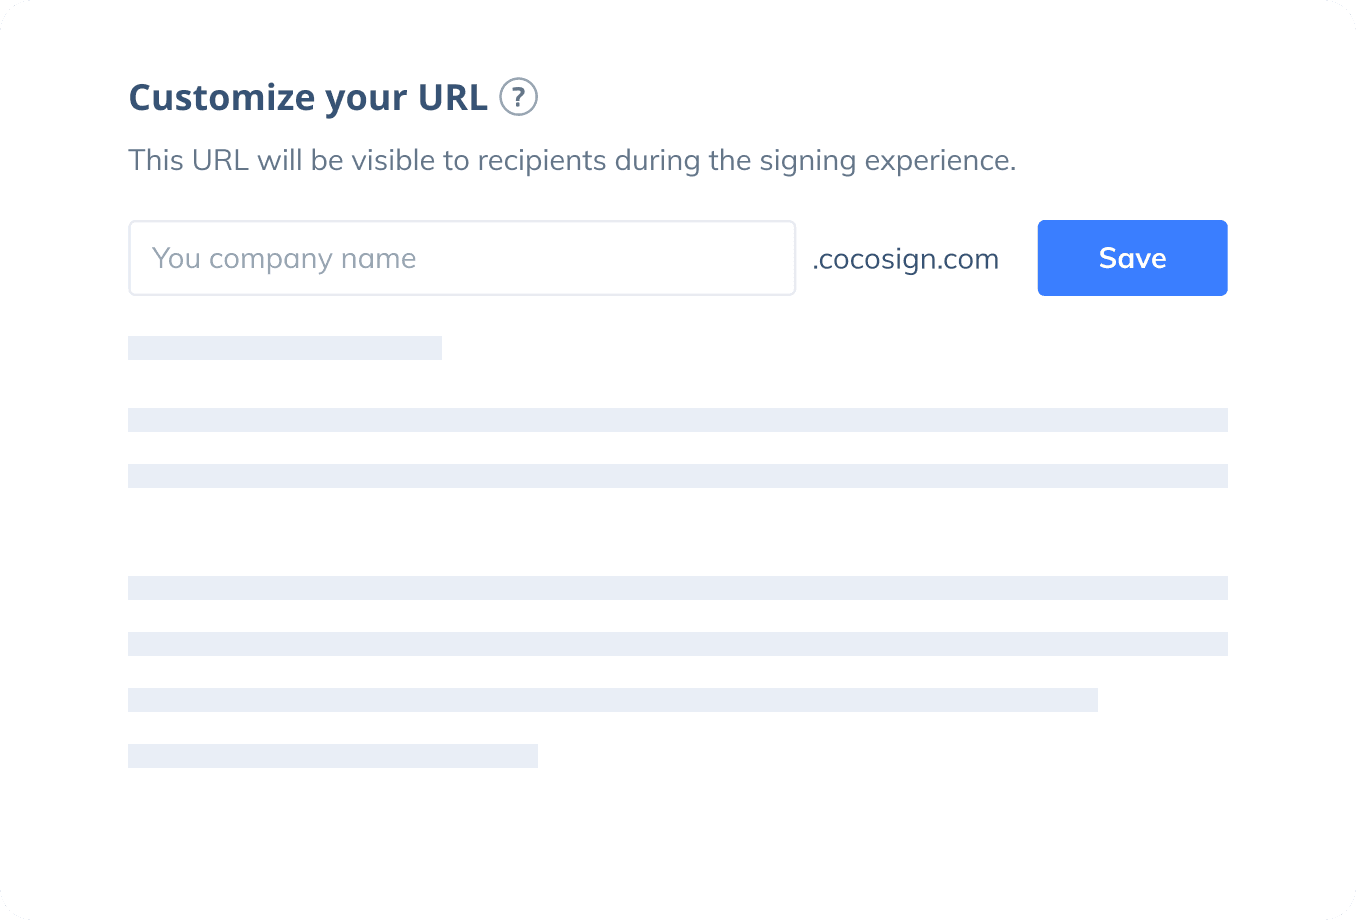The height and width of the screenshot is (920, 1356).
Task: Place cursor in the company name text box
Action: pos(462,258)
